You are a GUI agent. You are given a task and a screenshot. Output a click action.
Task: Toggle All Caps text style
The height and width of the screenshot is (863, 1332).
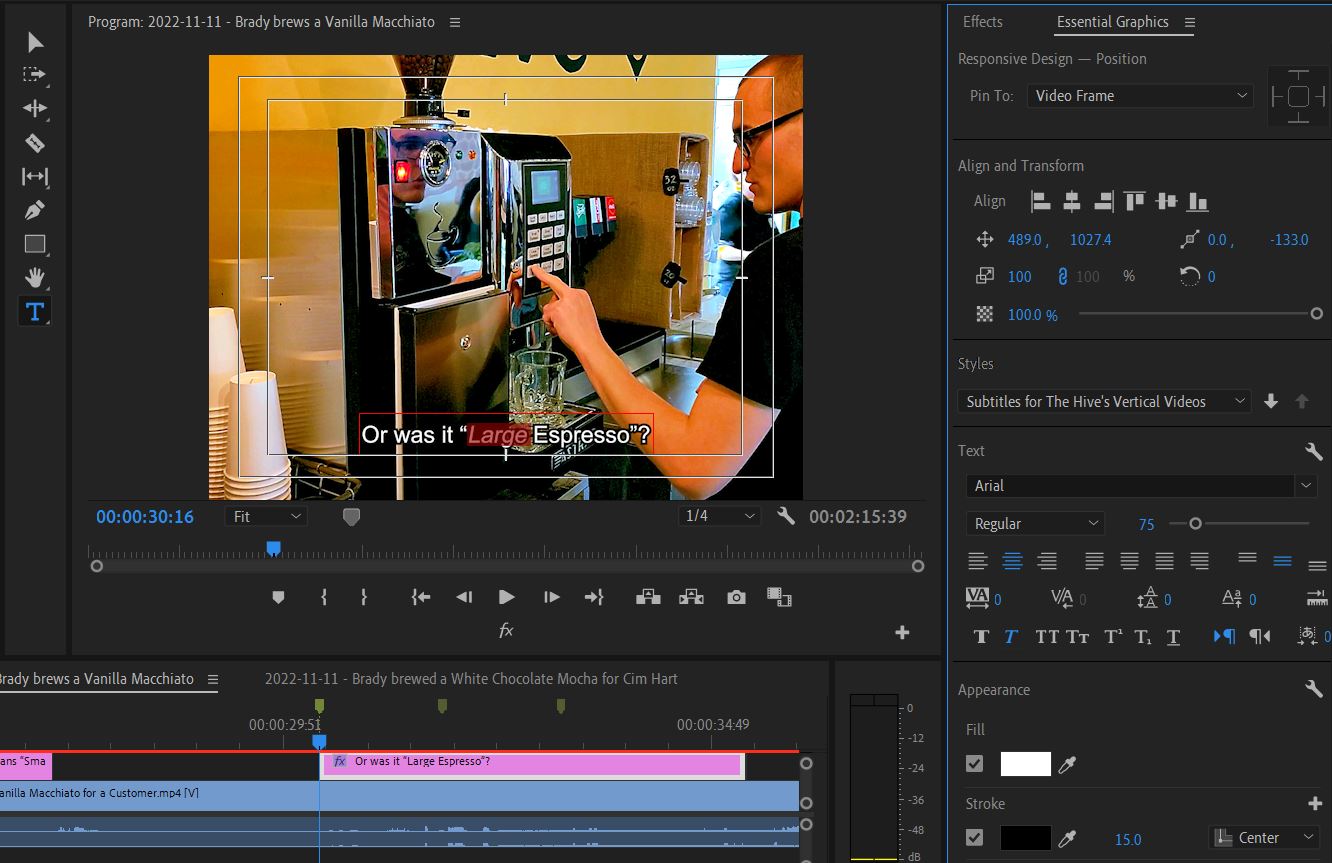coord(1047,636)
